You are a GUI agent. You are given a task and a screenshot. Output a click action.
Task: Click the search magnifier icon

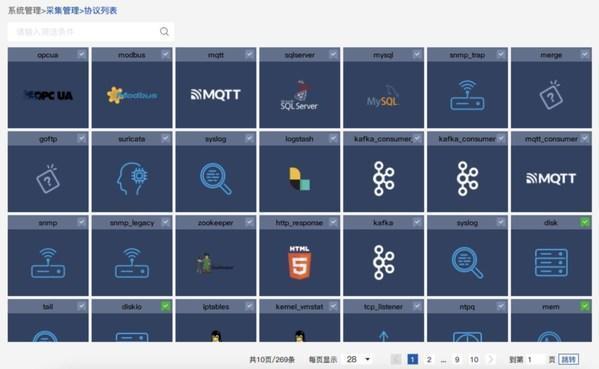pos(164,31)
